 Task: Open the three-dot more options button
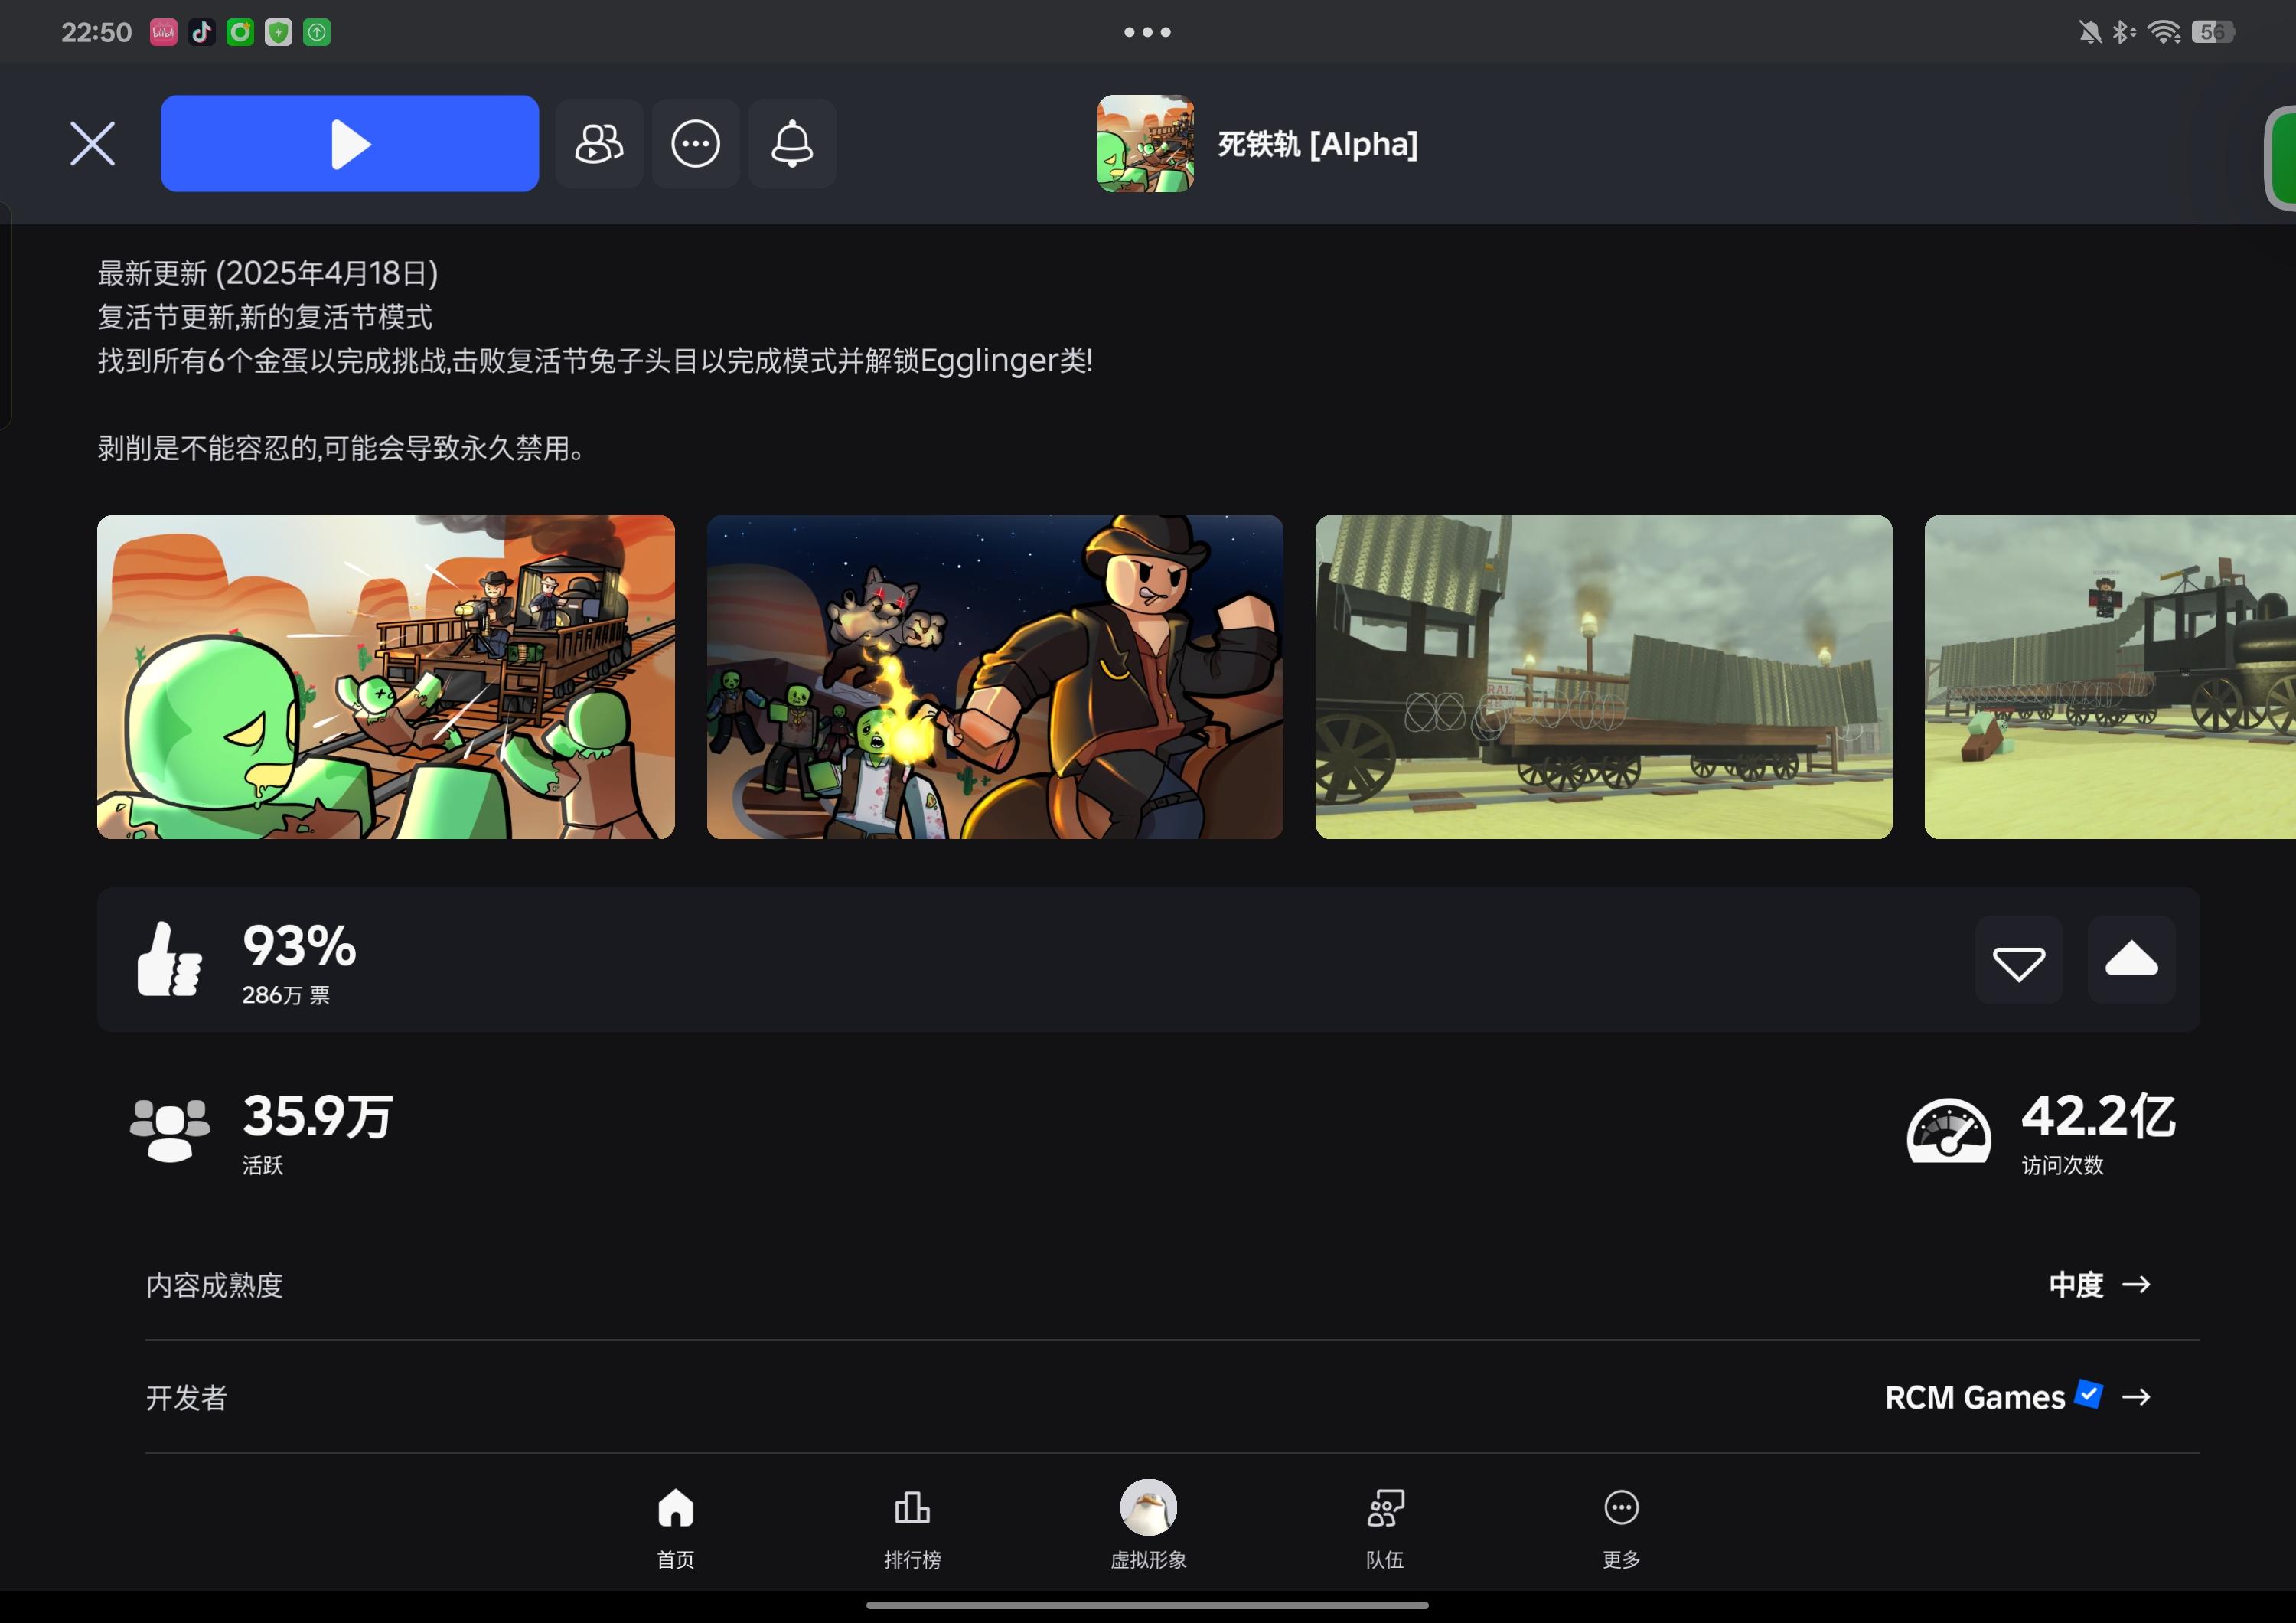[x=696, y=144]
